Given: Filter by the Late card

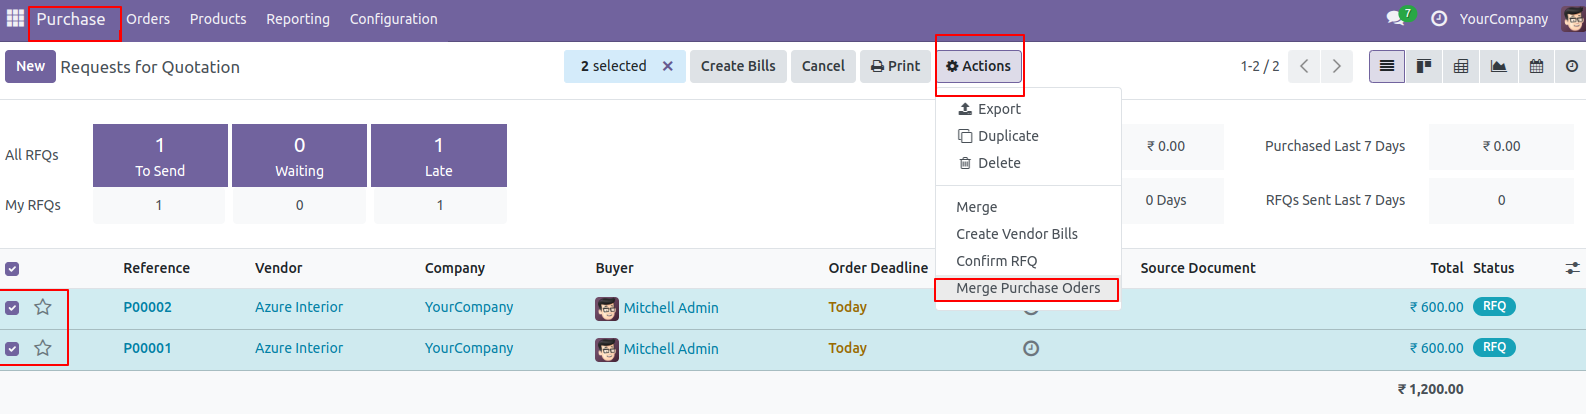Looking at the screenshot, I should click(x=439, y=155).
